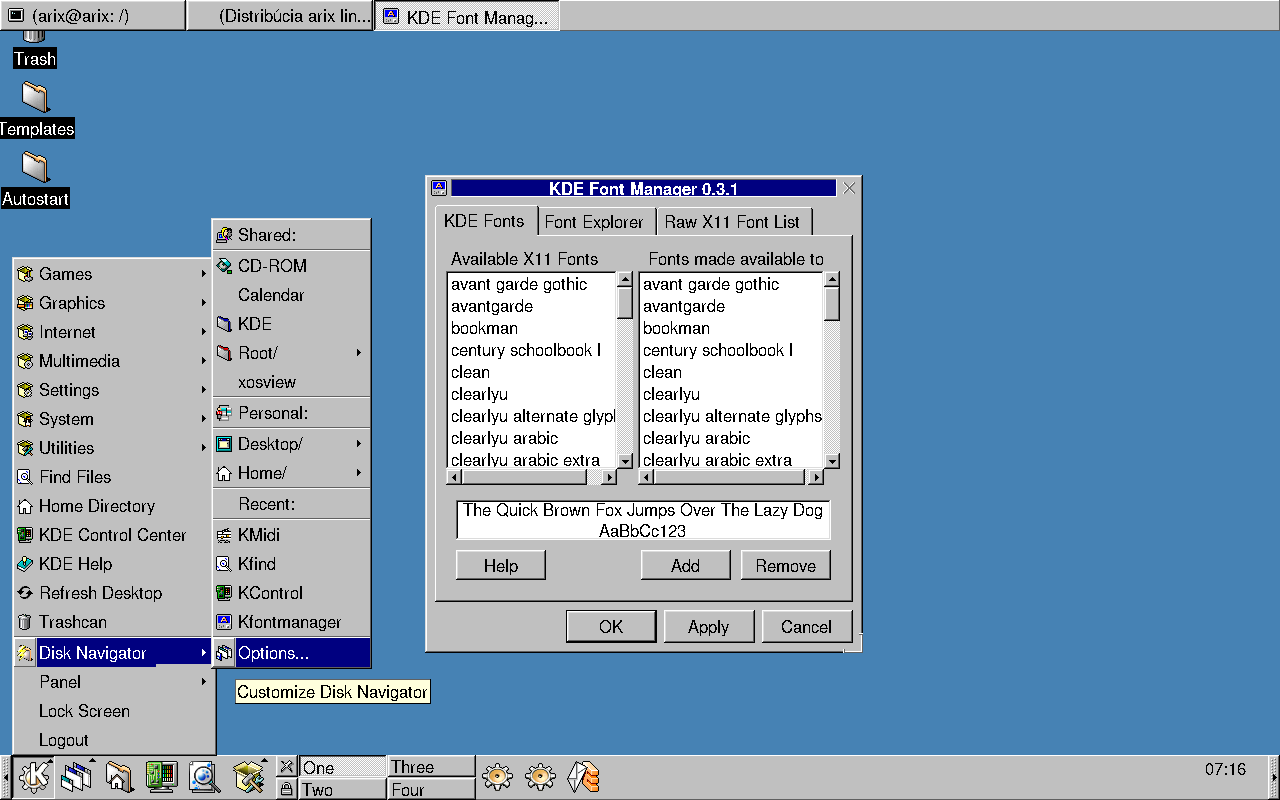The height and width of the screenshot is (800, 1280).
Task: Select the arix@arix terminal taskbar entry
Action: coord(93,16)
